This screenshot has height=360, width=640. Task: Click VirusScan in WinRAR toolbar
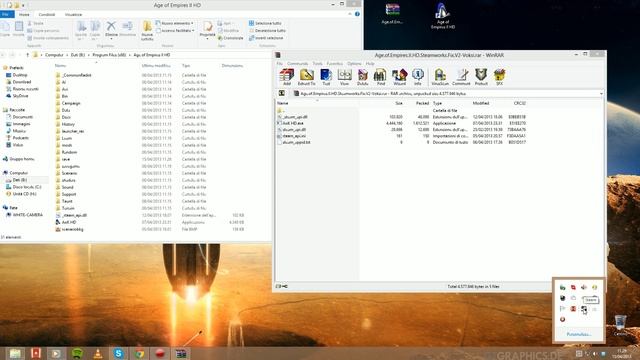coord(440,77)
